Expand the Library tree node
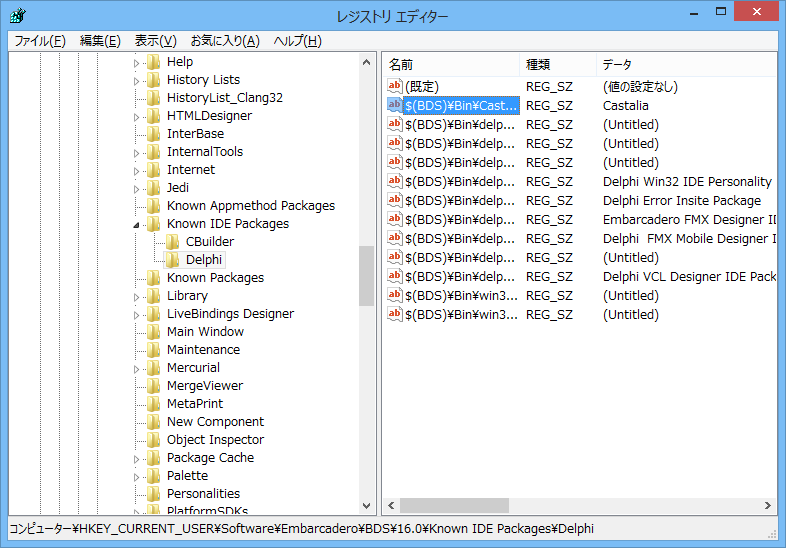Image resolution: width=786 pixels, height=548 pixels. pos(137,296)
